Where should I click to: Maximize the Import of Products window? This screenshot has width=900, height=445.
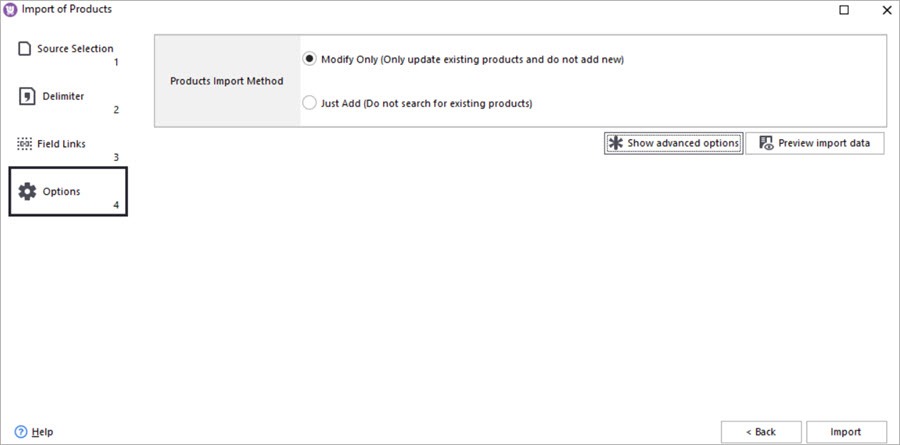click(844, 10)
